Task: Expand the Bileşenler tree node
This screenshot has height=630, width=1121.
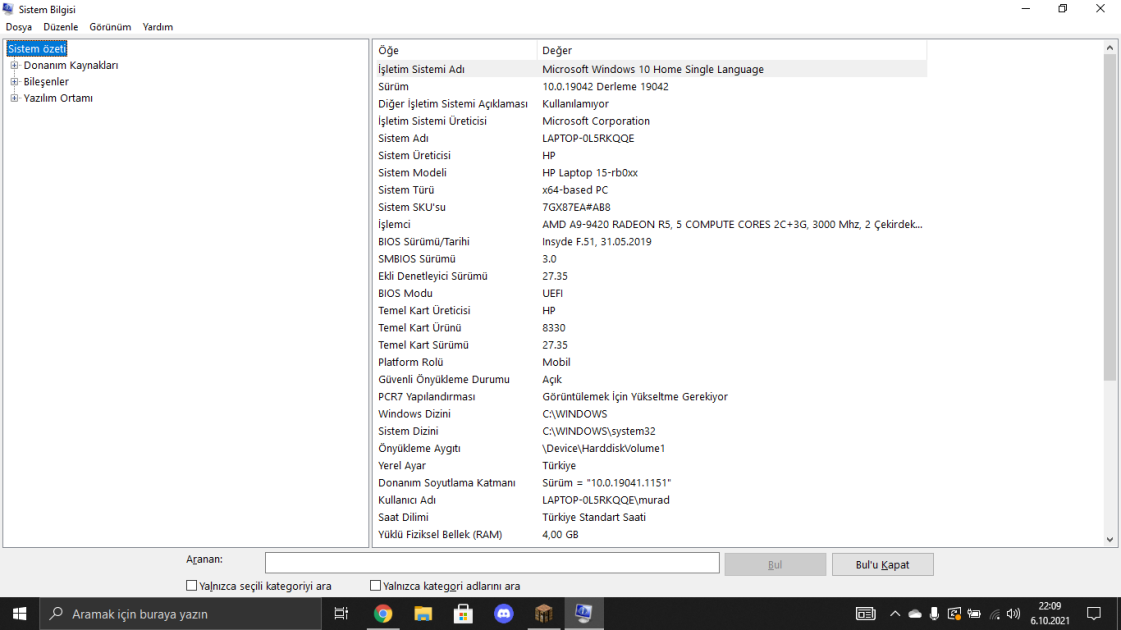Action: 14,82
